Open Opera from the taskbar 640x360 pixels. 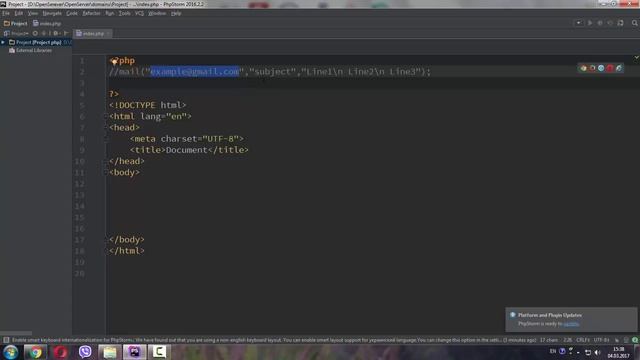coord(60,352)
